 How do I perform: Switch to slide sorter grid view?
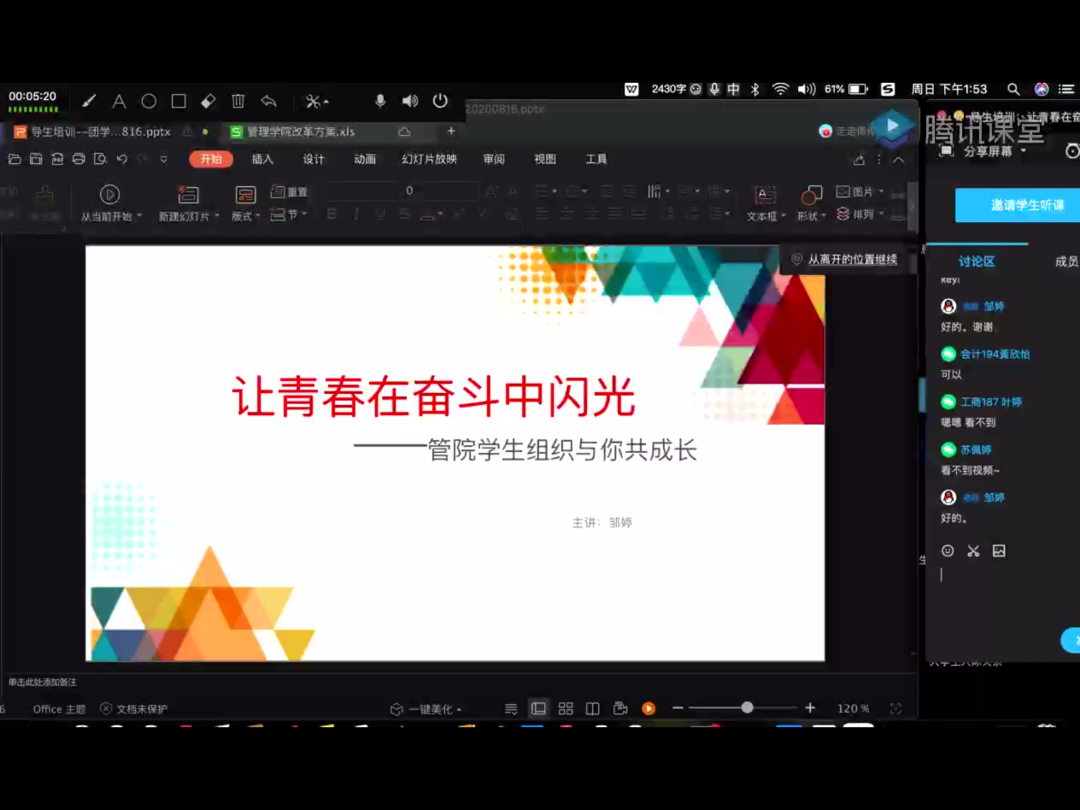point(565,708)
